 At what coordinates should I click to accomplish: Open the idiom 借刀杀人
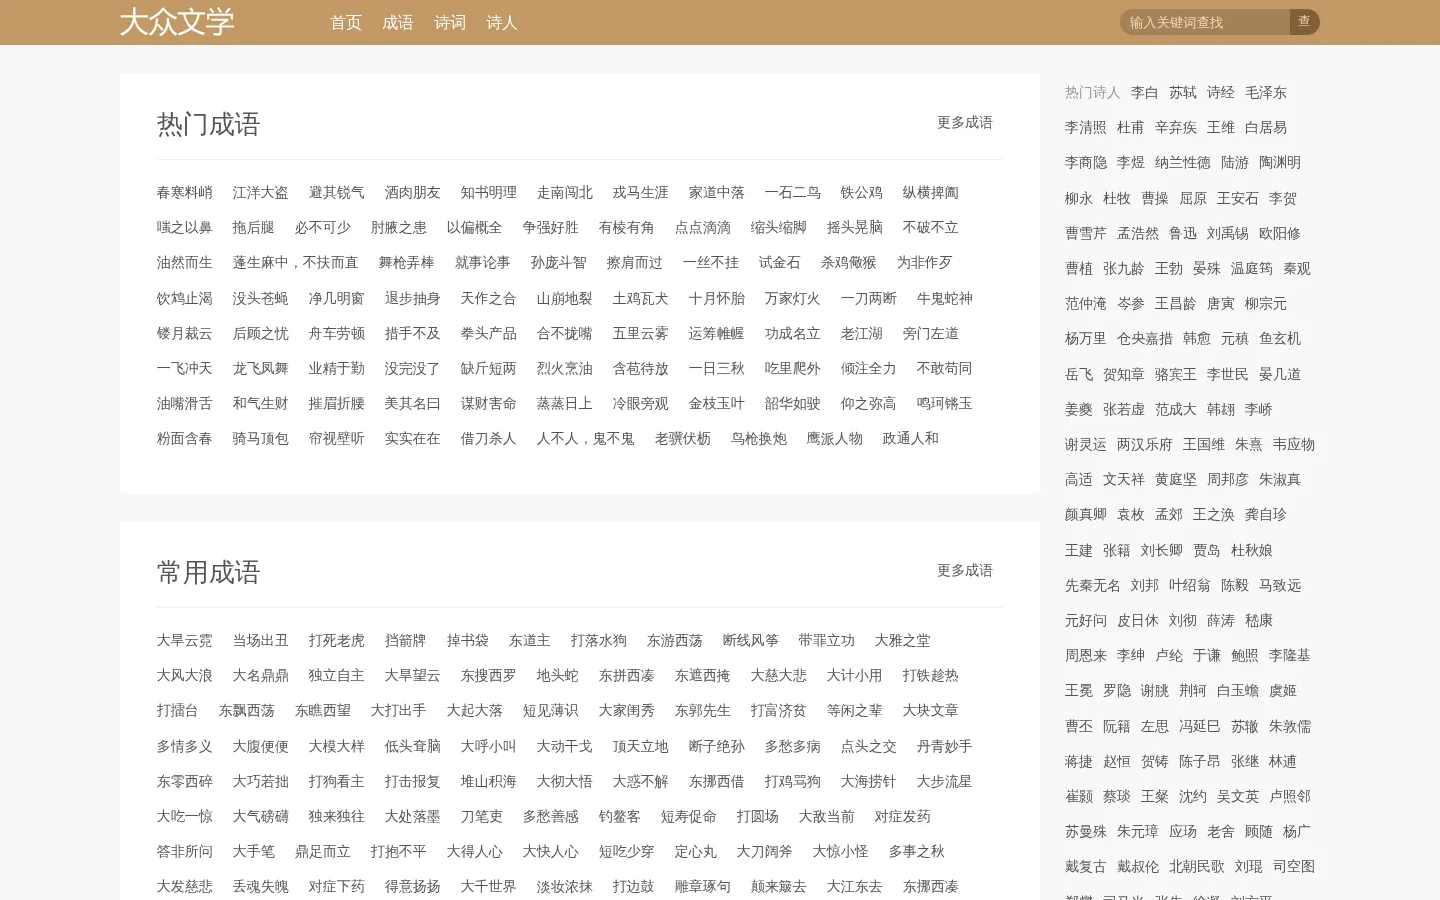(489, 438)
